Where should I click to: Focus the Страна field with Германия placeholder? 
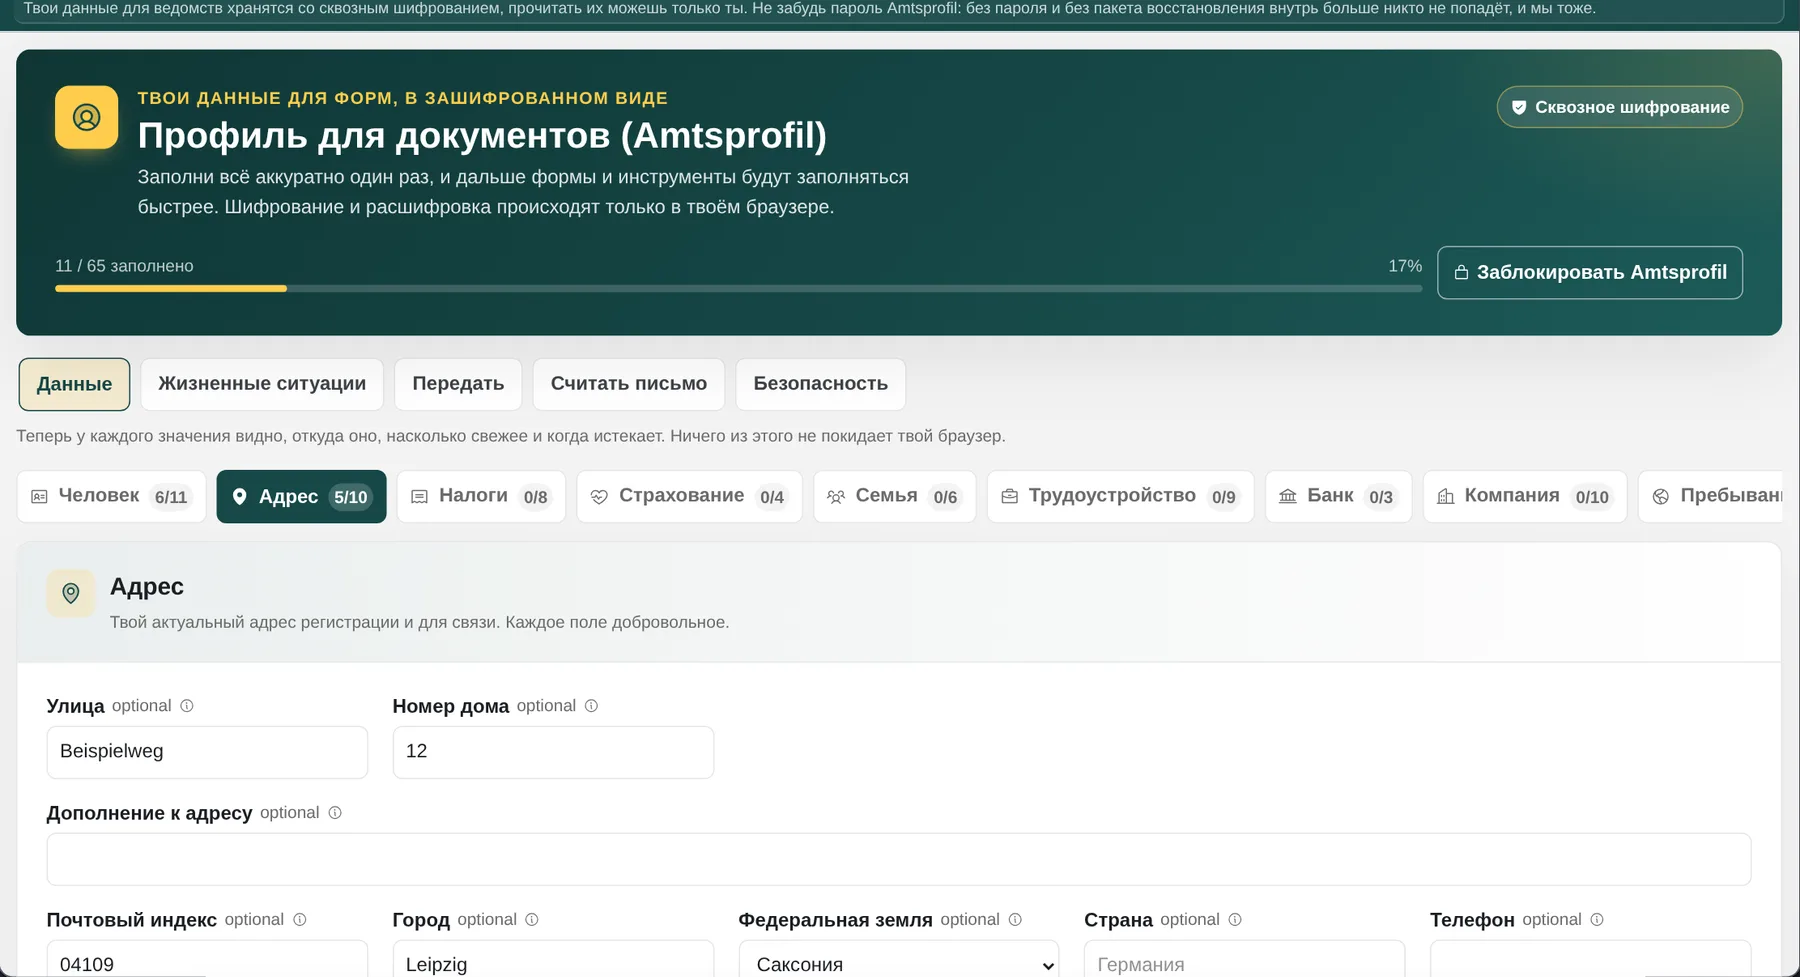[x=1245, y=959]
